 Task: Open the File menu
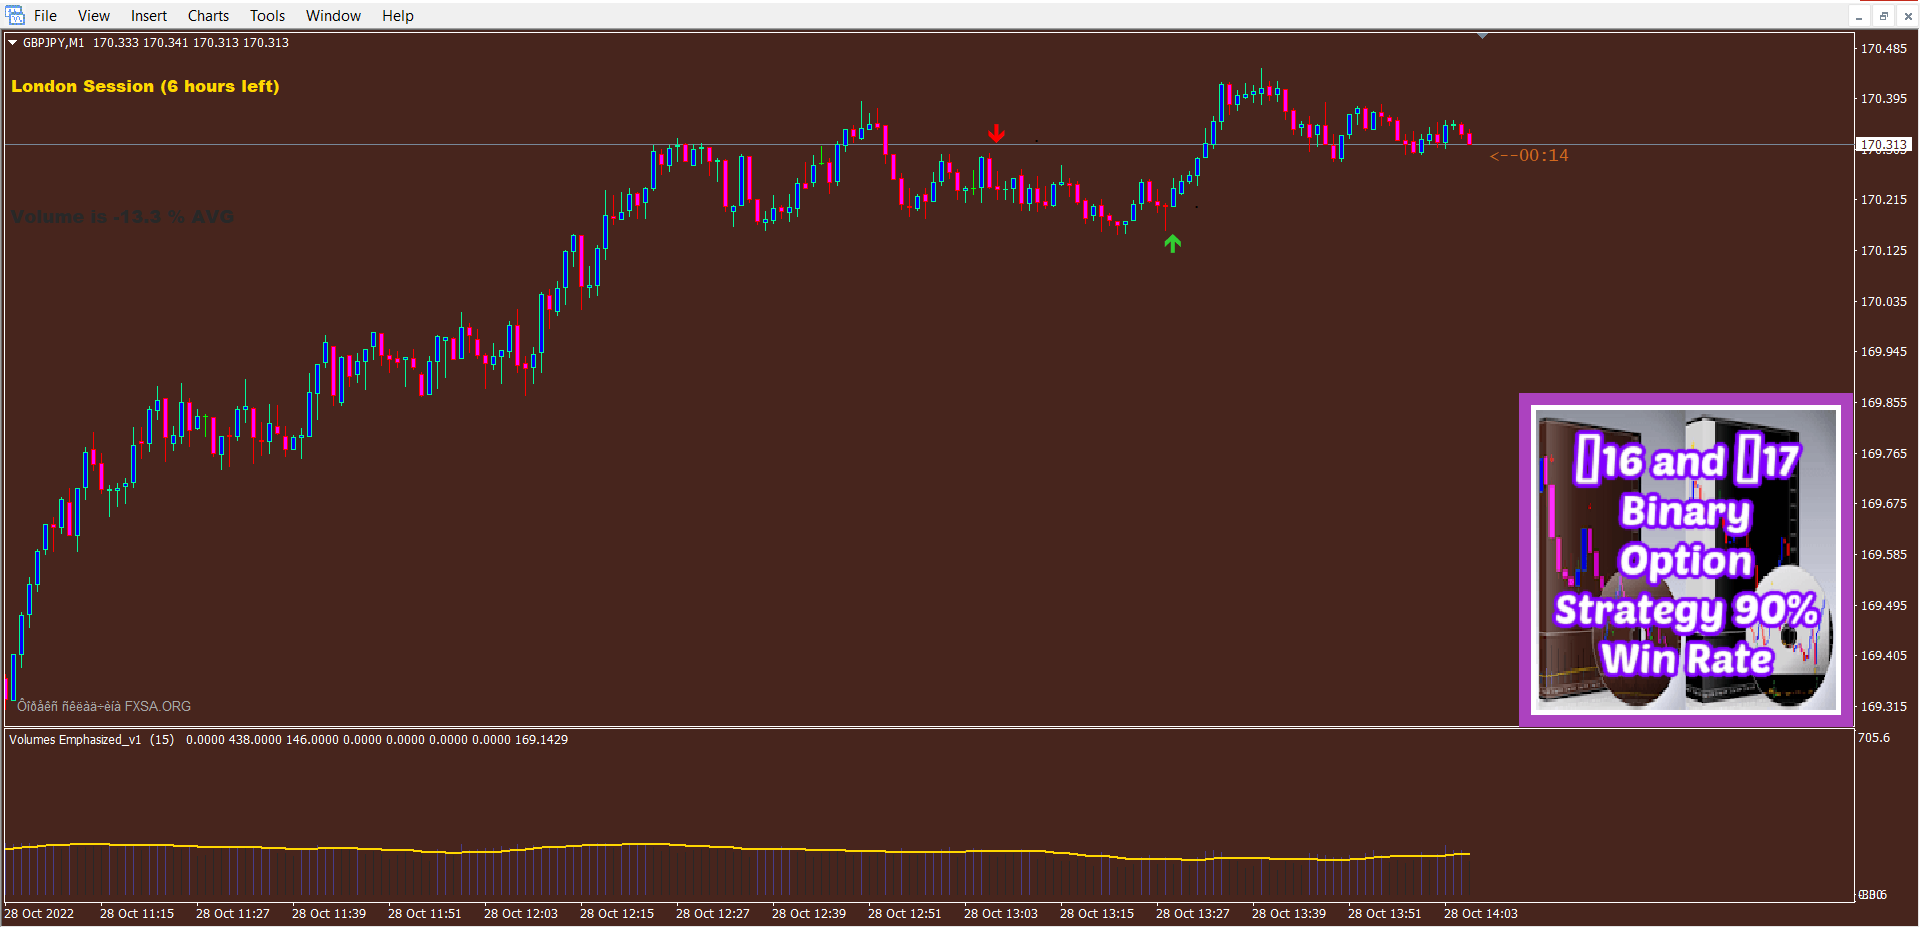(45, 16)
